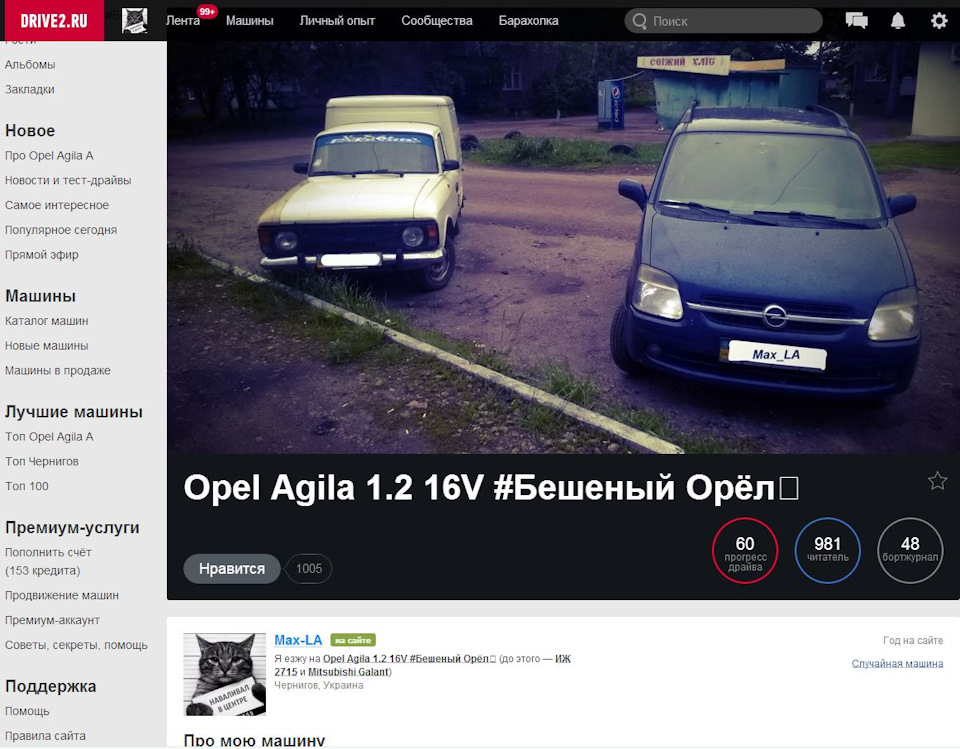960x749 pixels.
Task: Click the Лучшие машины sidebar heading
Action: 73,412
